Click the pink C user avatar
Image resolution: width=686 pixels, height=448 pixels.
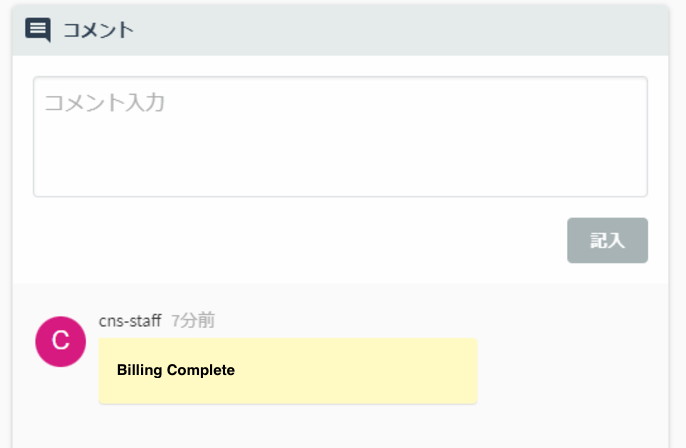[x=60, y=341]
